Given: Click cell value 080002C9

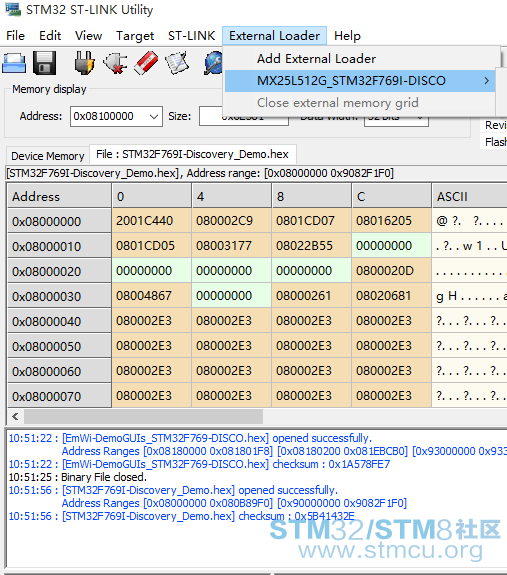Looking at the screenshot, I should (232, 221).
